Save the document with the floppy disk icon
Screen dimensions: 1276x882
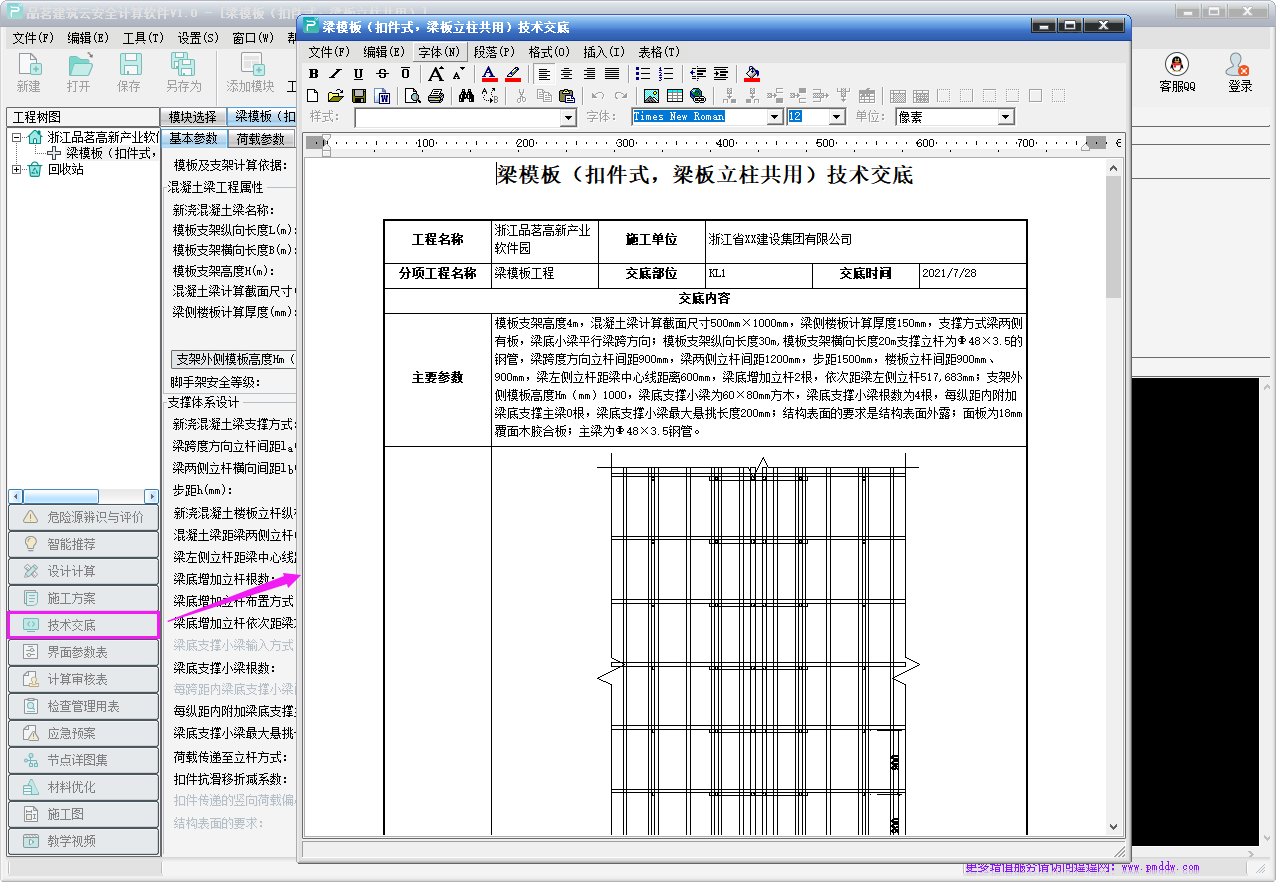(359, 96)
